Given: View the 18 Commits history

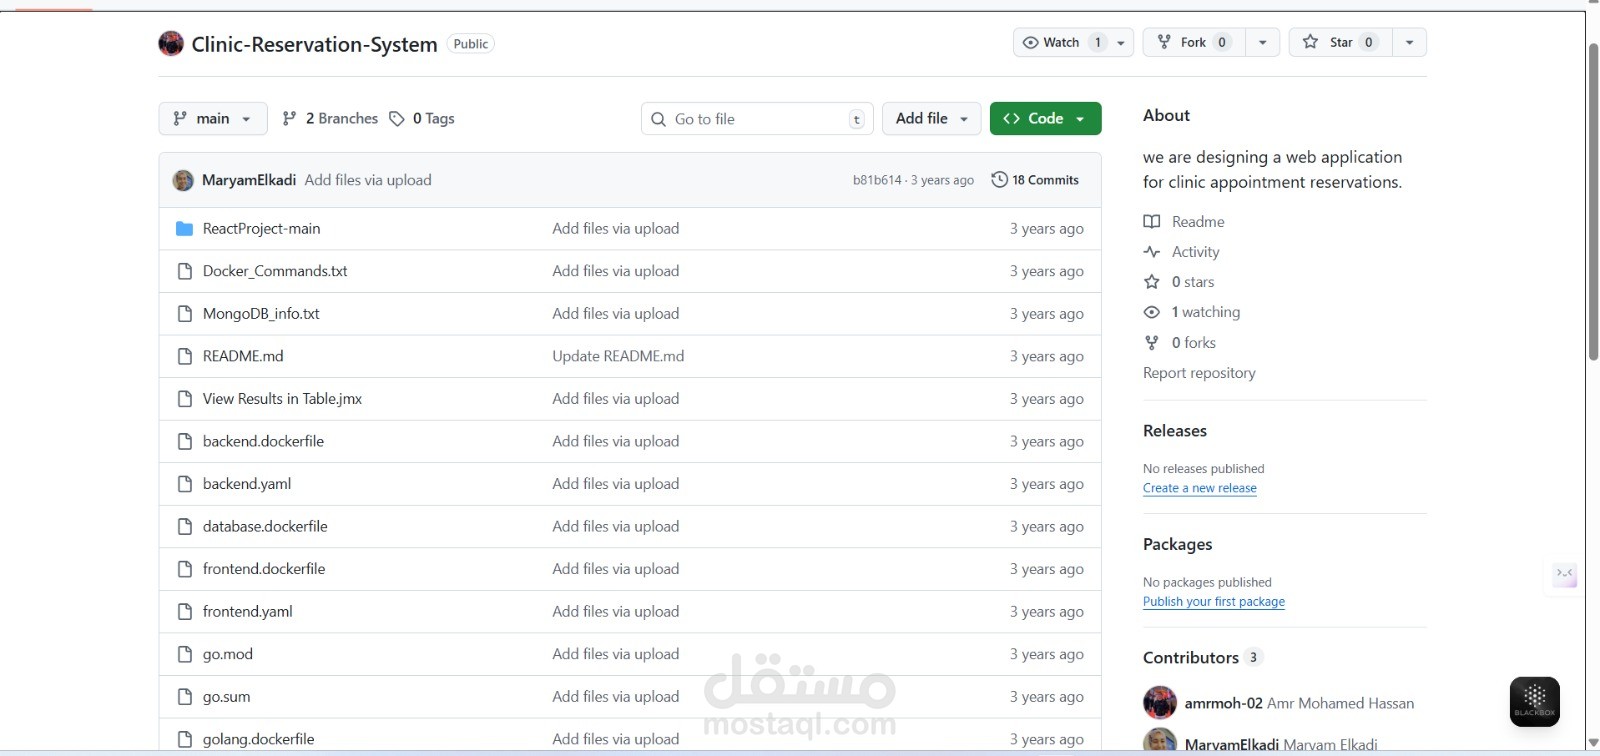Looking at the screenshot, I should [1035, 180].
